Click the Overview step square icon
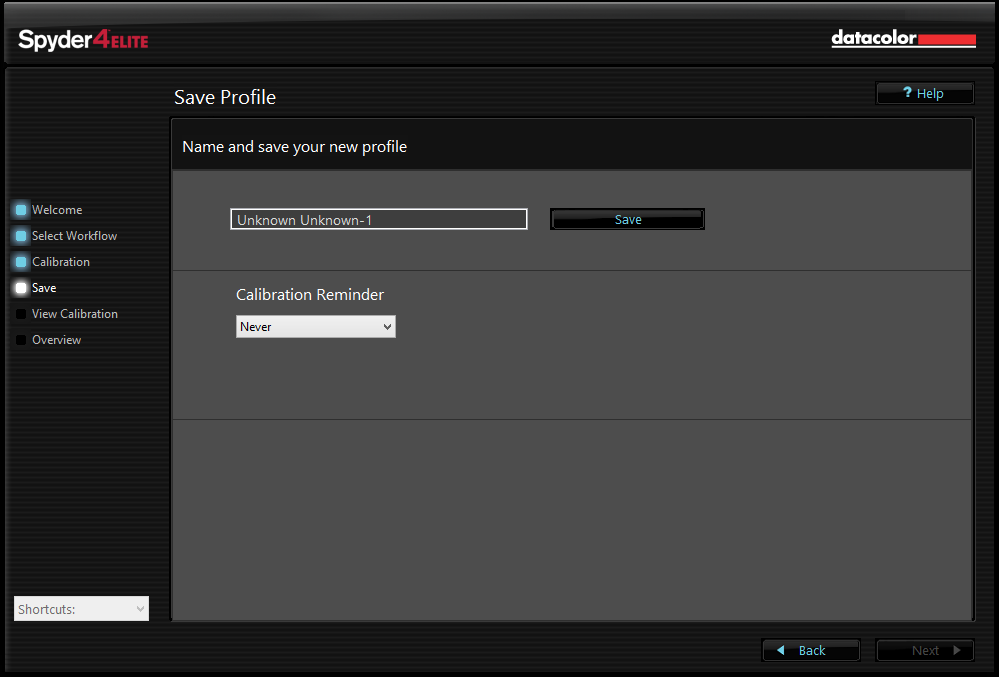The width and height of the screenshot is (999, 677). [x=20, y=339]
